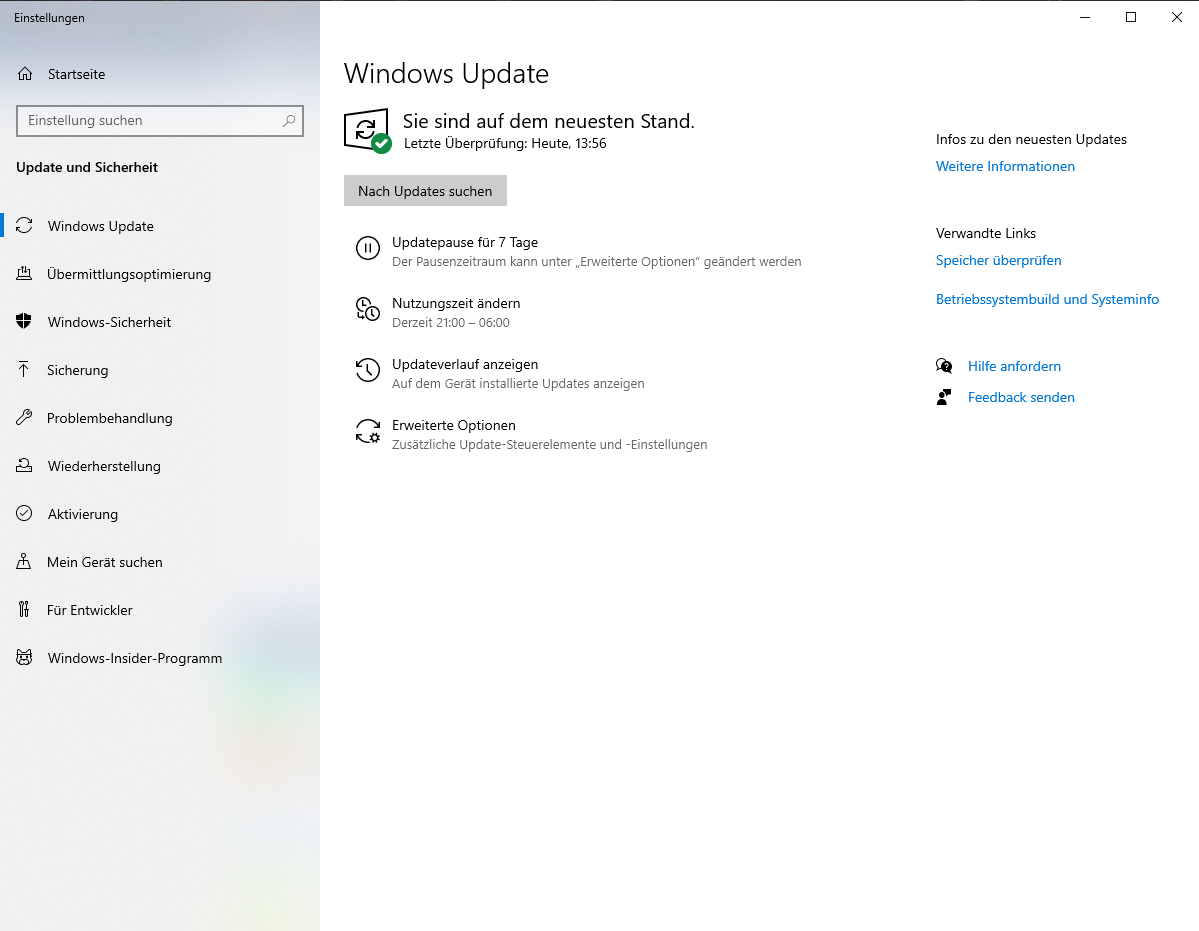Click the Windows-Sicherheit shield icon
This screenshot has width=1199, height=931.
pos(24,322)
